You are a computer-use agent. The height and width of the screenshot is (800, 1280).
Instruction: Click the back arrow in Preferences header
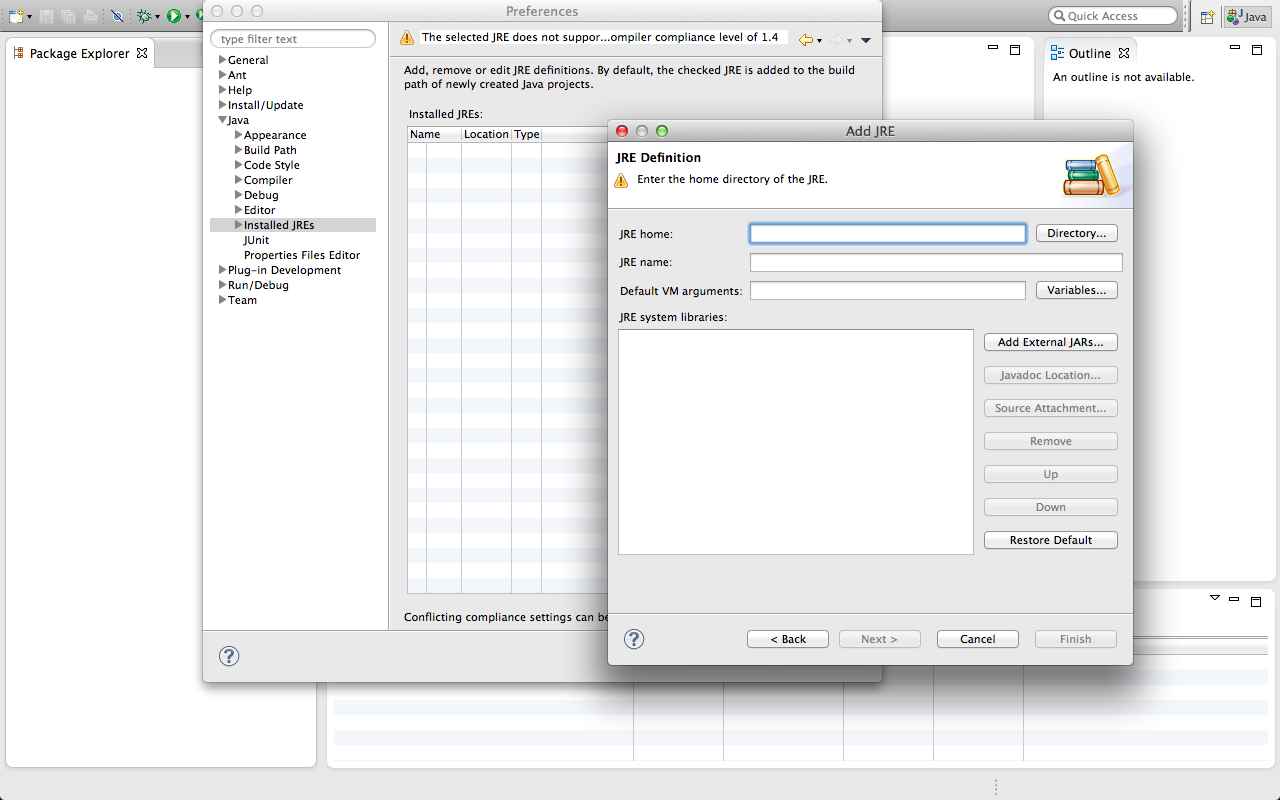806,39
